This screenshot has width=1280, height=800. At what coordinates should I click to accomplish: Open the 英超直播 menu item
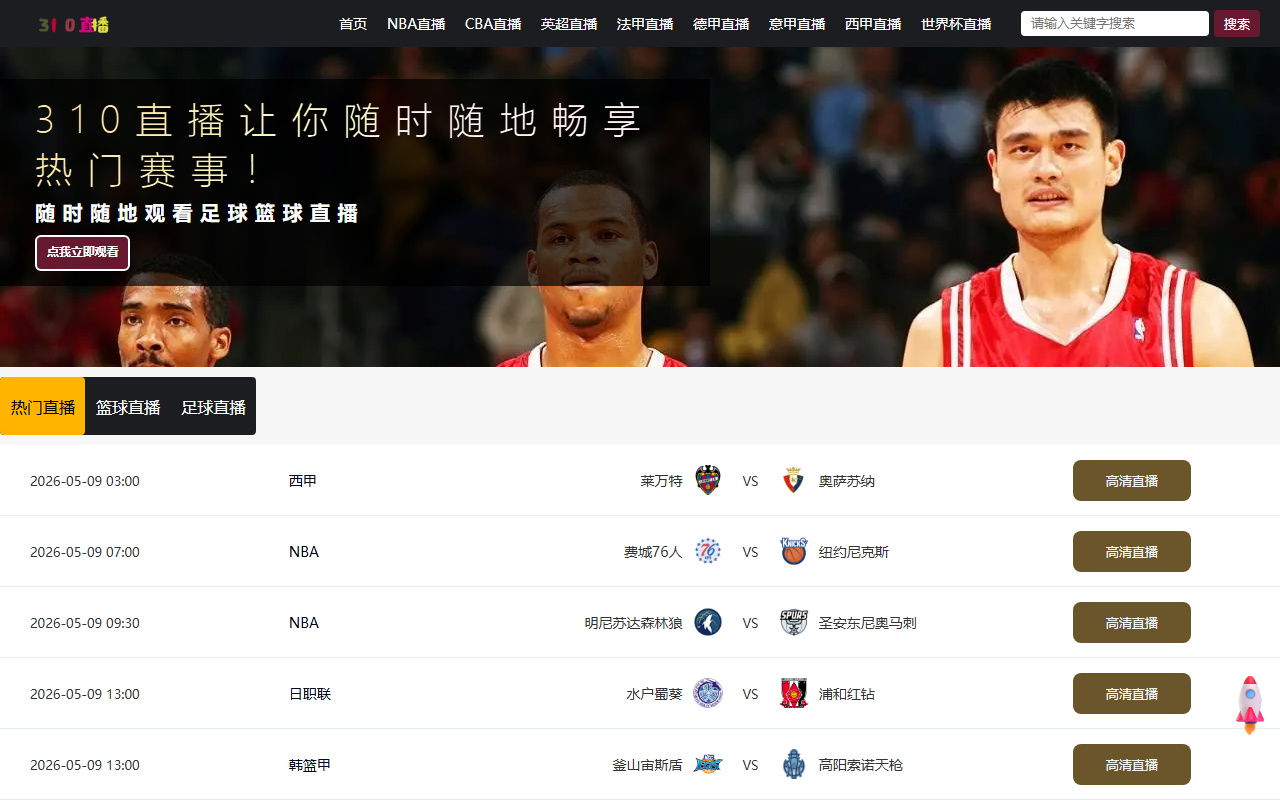coord(569,24)
